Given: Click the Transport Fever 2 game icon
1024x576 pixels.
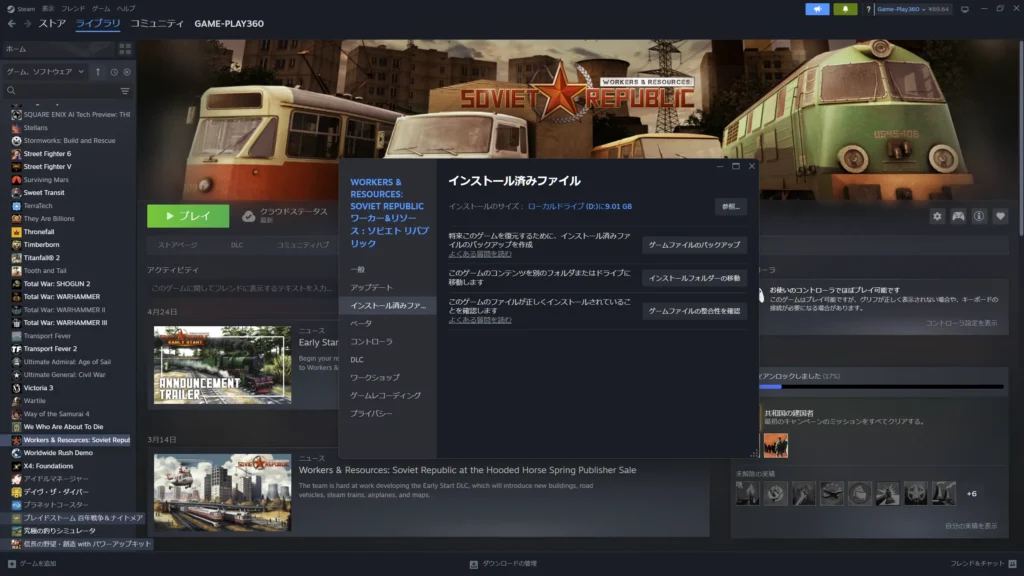Looking at the screenshot, I should [x=16, y=349].
